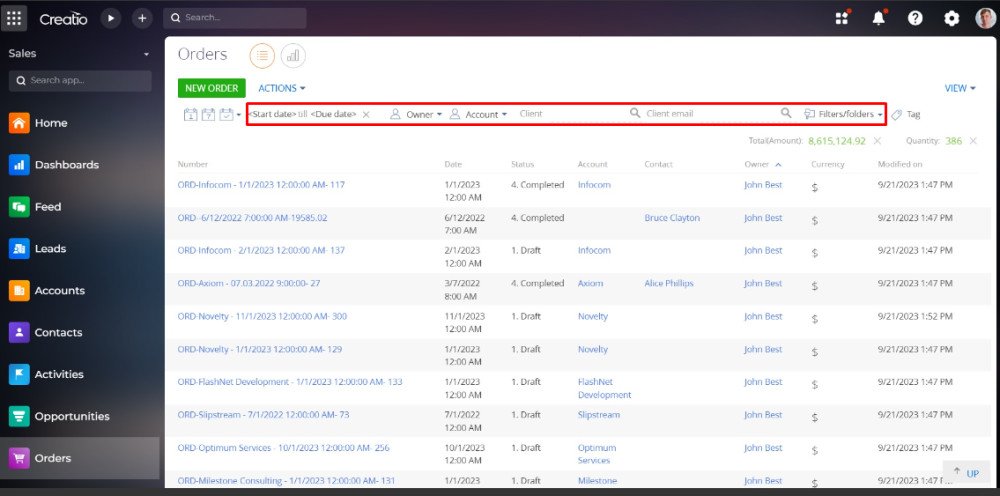Viewport: 1000px width, 496px height.
Task: Sort by the Owner column header
Action: click(756, 164)
